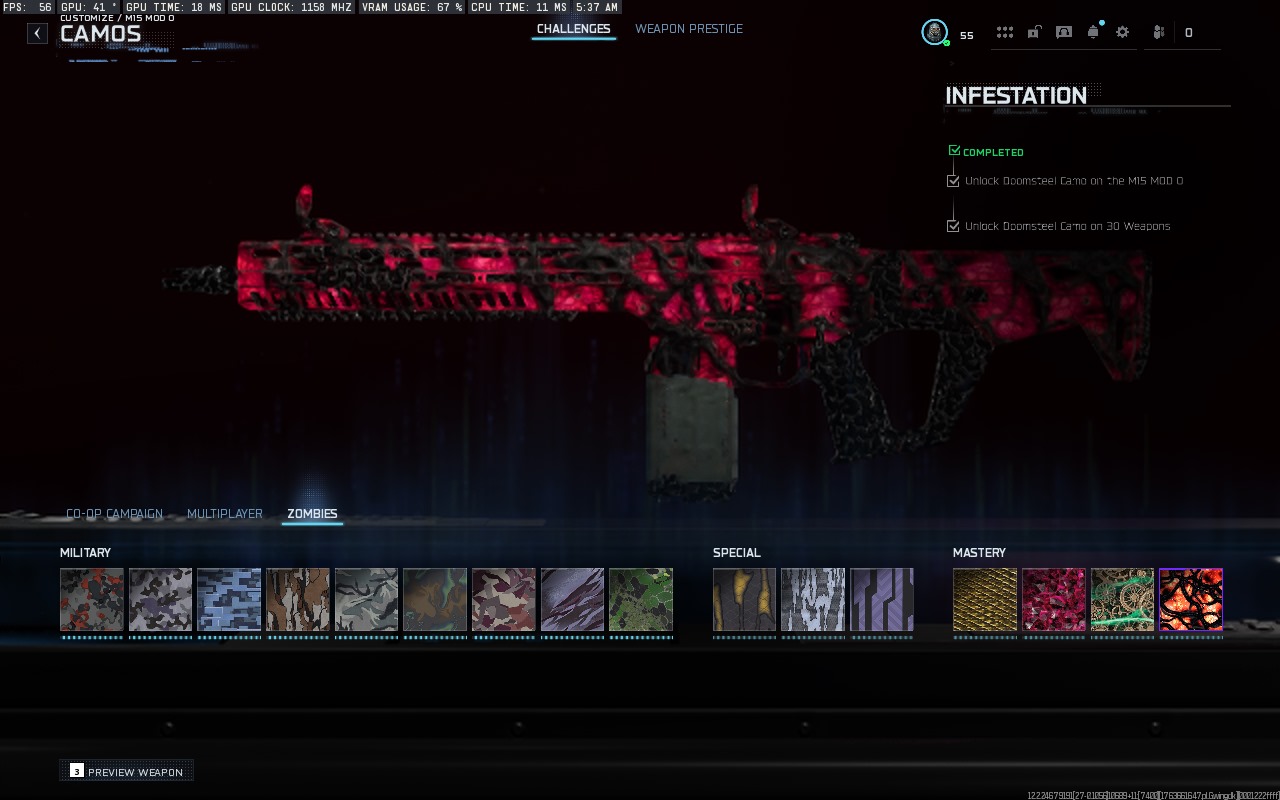Select the red and gray splatter Military camo
This screenshot has width=1280, height=800.
[x=92, y=600]
